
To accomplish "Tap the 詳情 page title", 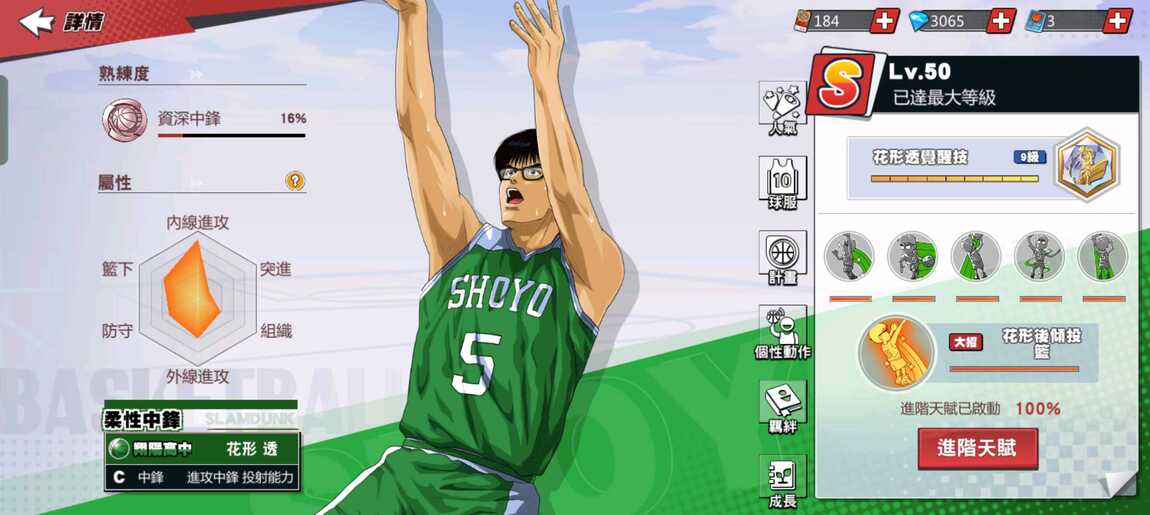I will point(83,22).
